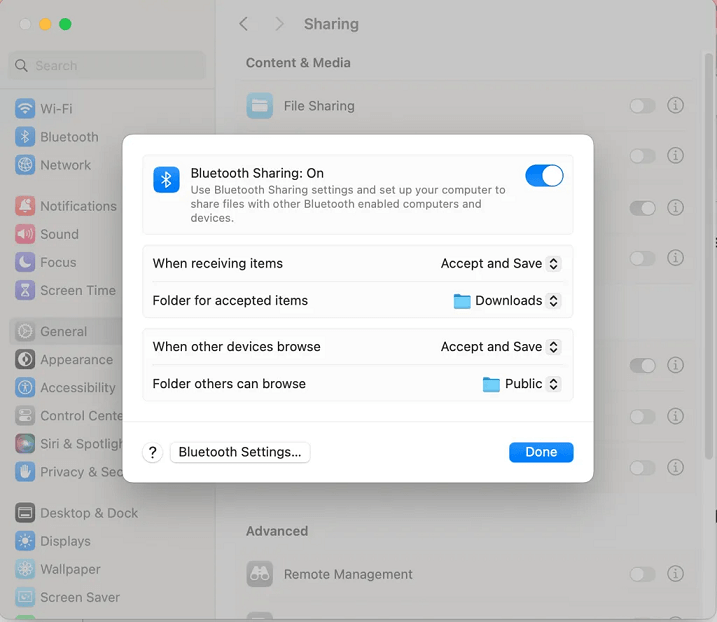Image resolution: width=717 pixels, height=622 pixels.
Task: Select the Notifications label in the sidebar
Action: coord(79,206)
